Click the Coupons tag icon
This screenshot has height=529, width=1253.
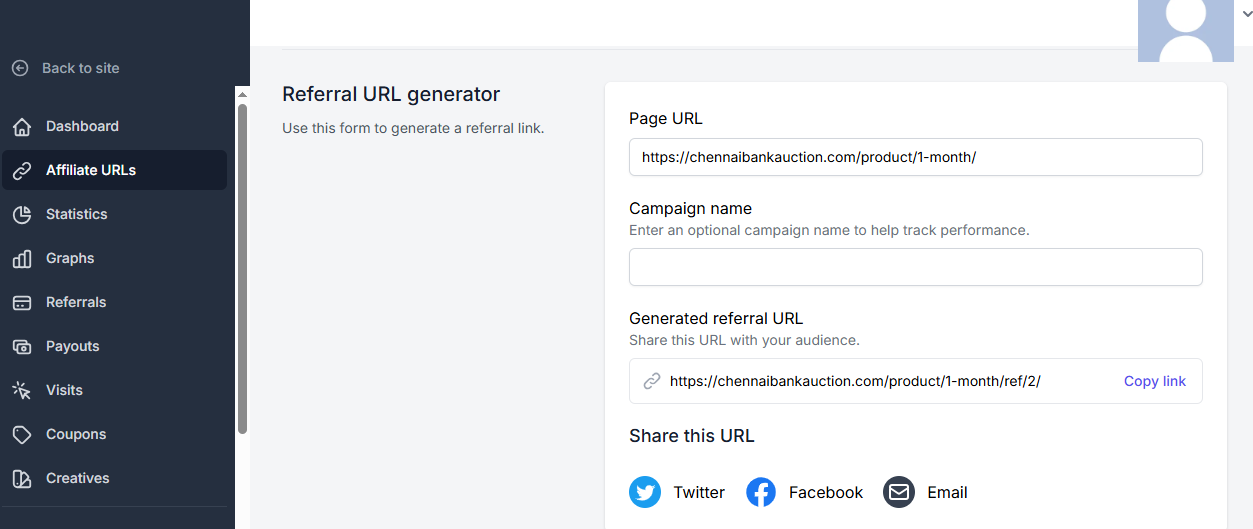[22, 435]
